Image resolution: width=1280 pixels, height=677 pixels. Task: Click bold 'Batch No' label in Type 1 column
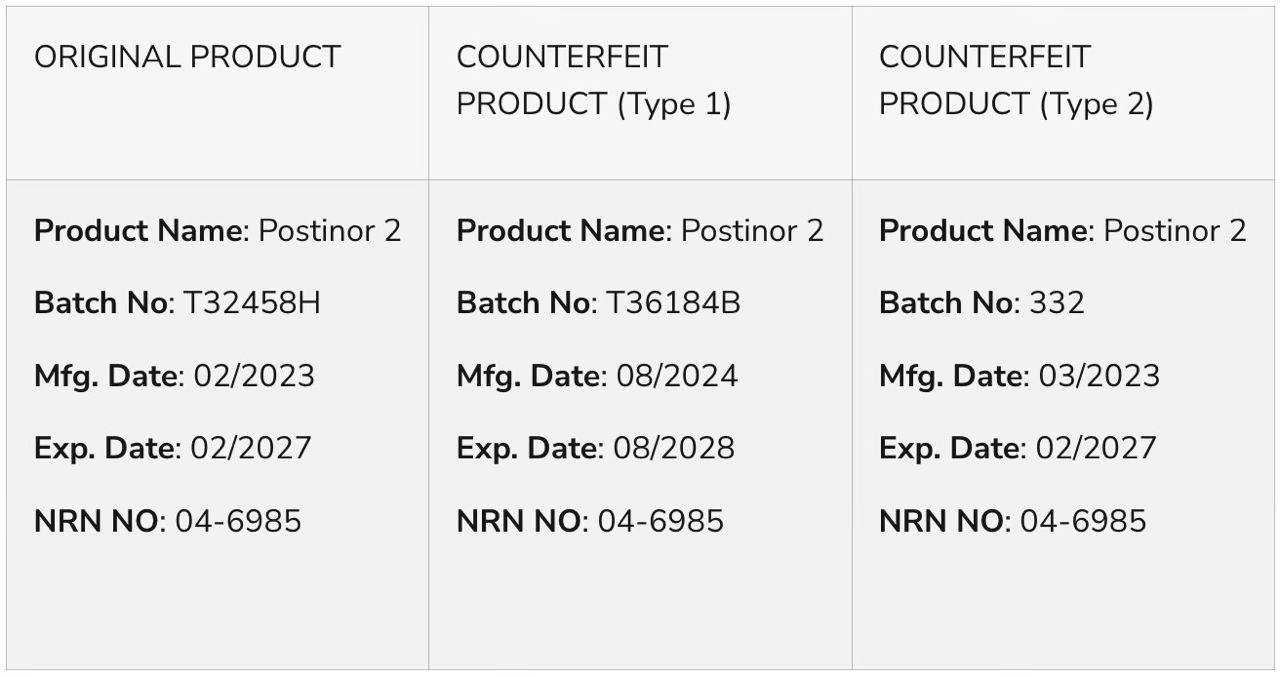pos(523,303)
